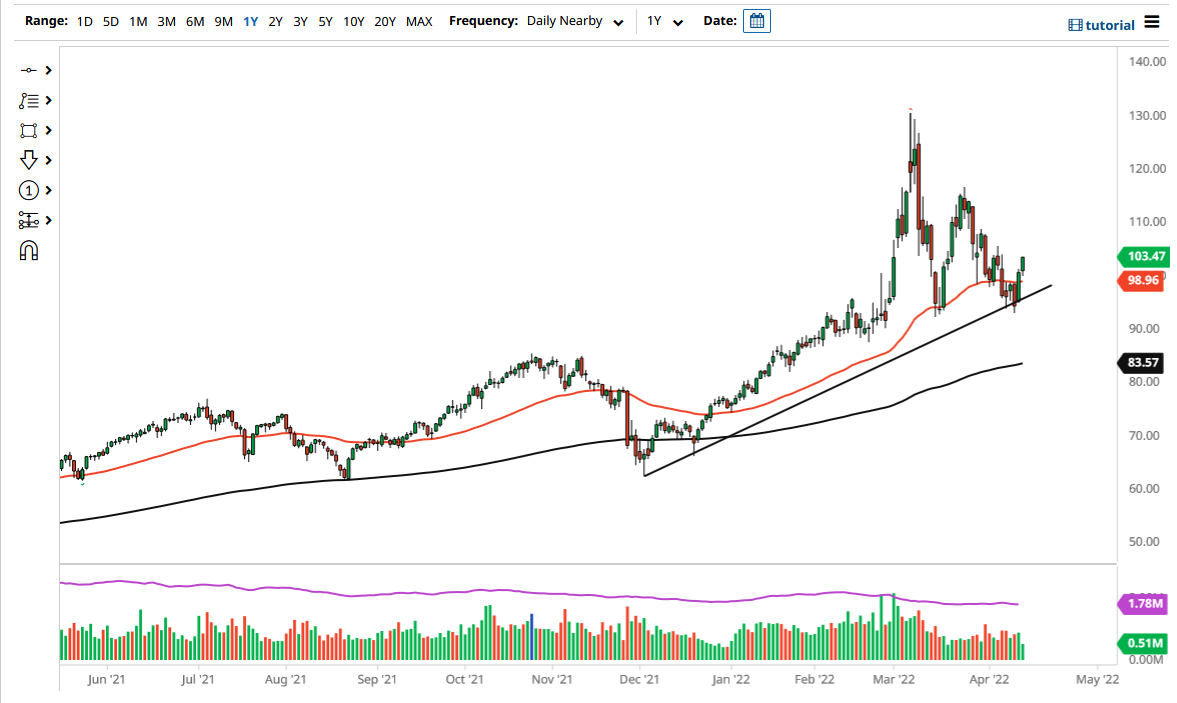Open the Frequency Daily Nearby dropdown
Image resolution: width=1177 pixels, height=703 pixels.
pos(575,21)
